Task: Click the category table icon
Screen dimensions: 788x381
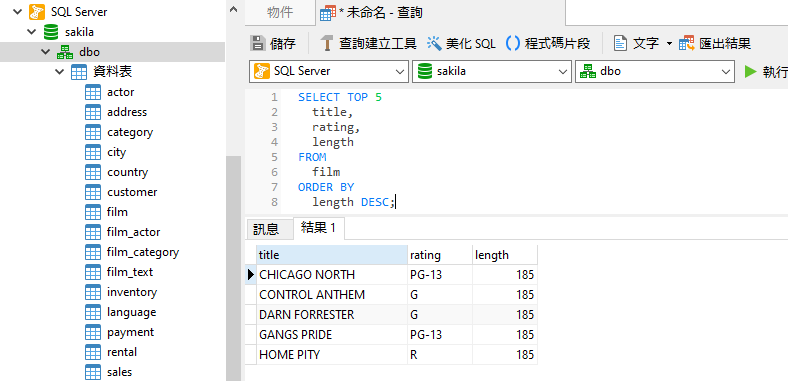Action: coord(93,132)
